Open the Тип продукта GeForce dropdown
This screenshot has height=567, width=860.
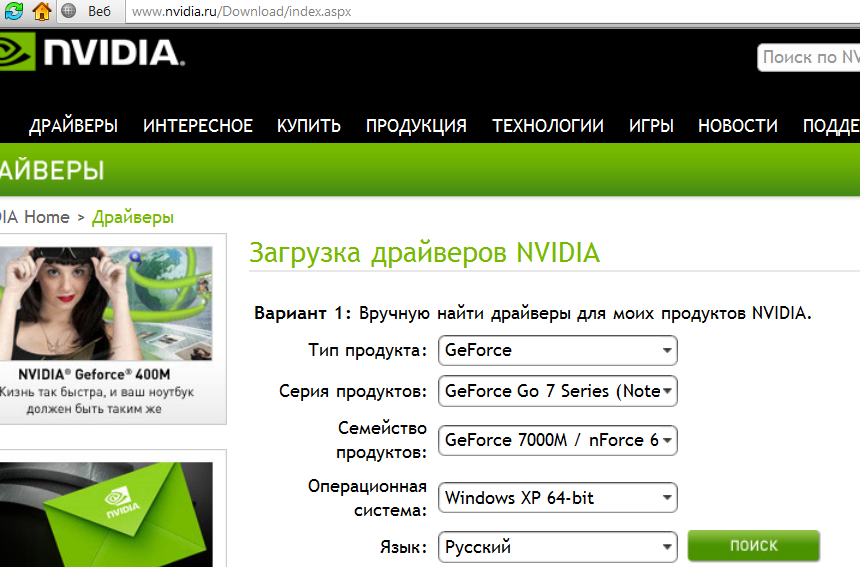557,350
